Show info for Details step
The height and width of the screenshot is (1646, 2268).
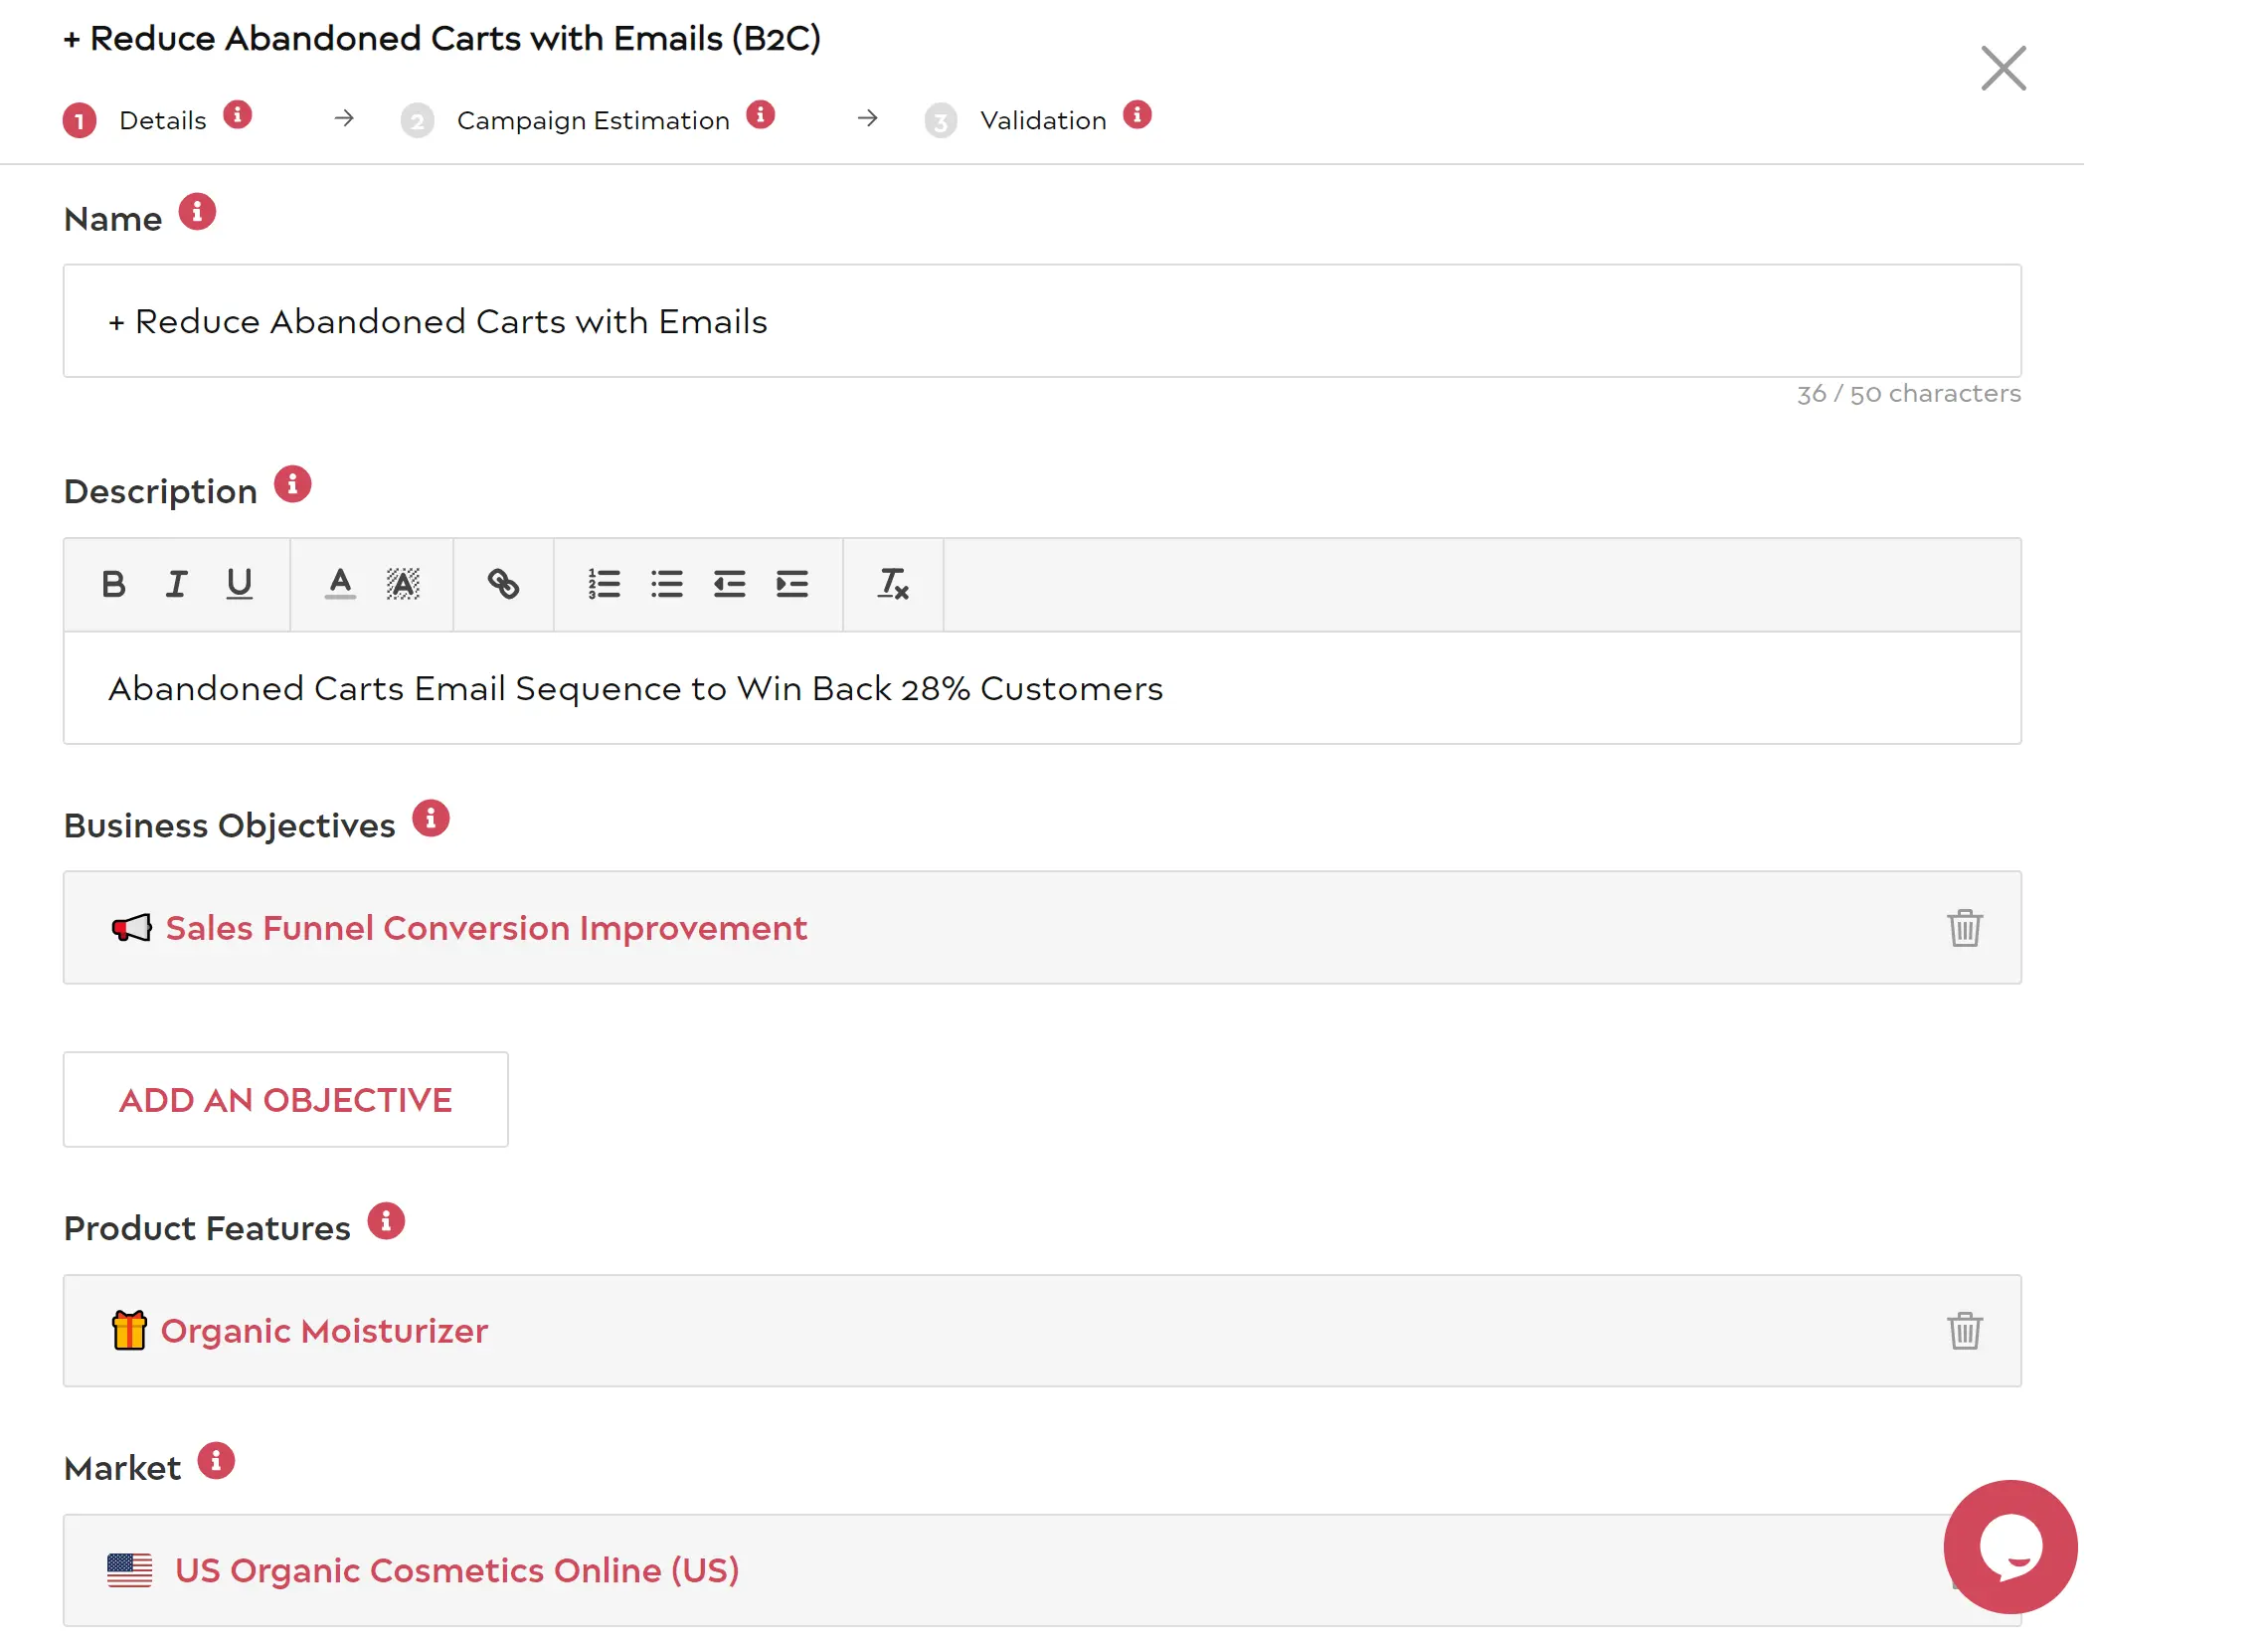pyautogui.click(x=238, y=114)
